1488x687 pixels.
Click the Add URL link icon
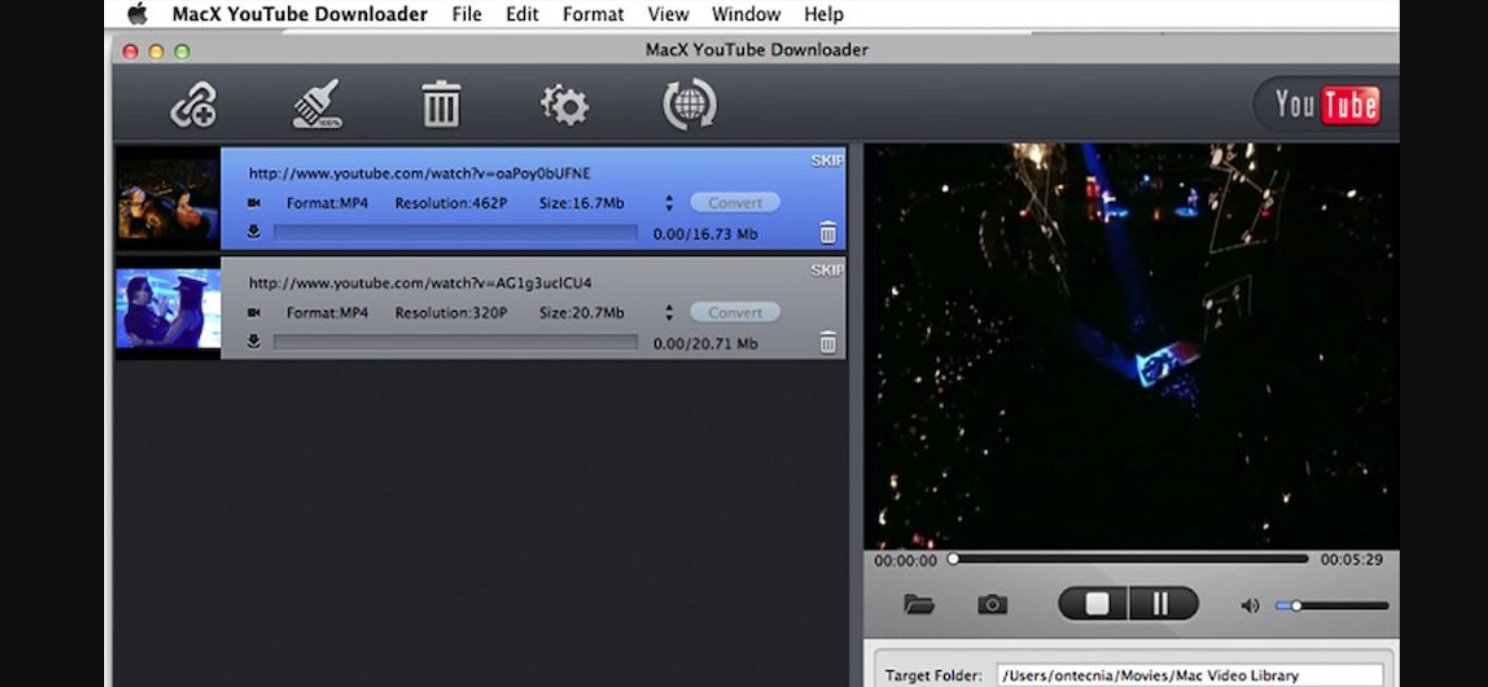[x=194, y=105]
